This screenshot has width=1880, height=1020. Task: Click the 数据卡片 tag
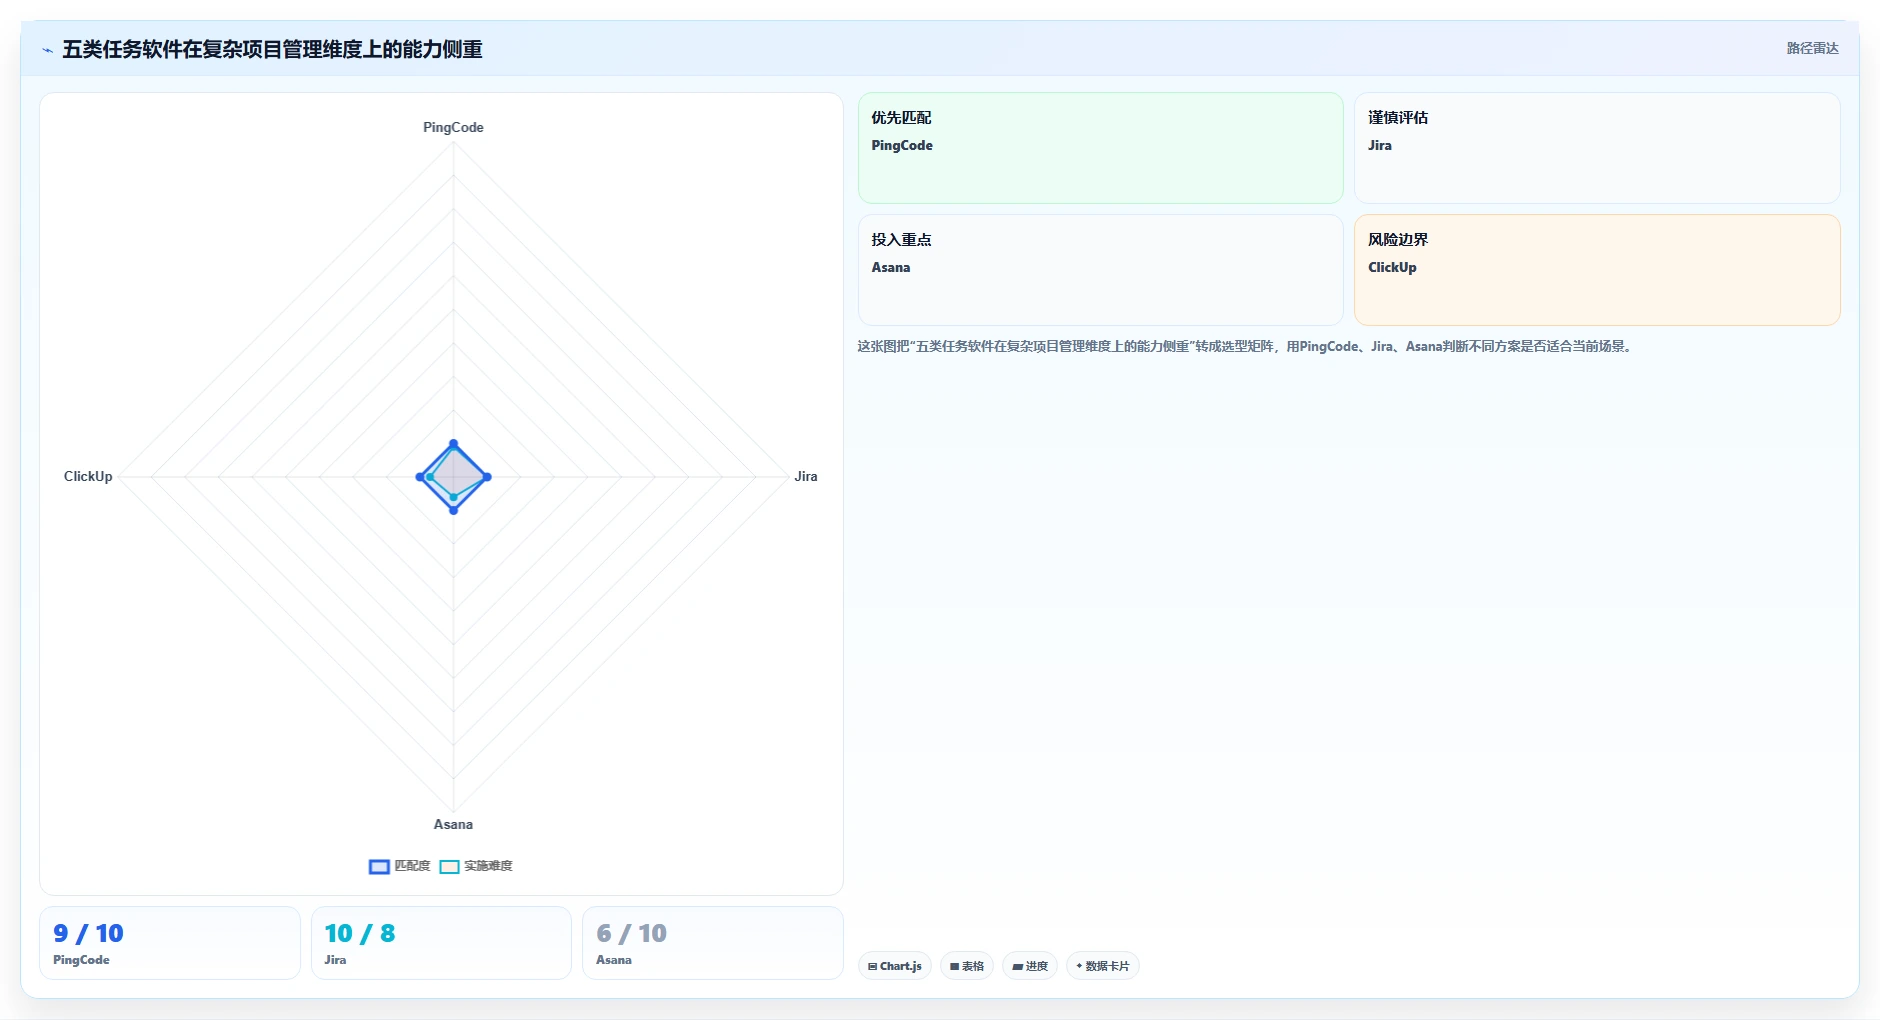click(1103, 966)
